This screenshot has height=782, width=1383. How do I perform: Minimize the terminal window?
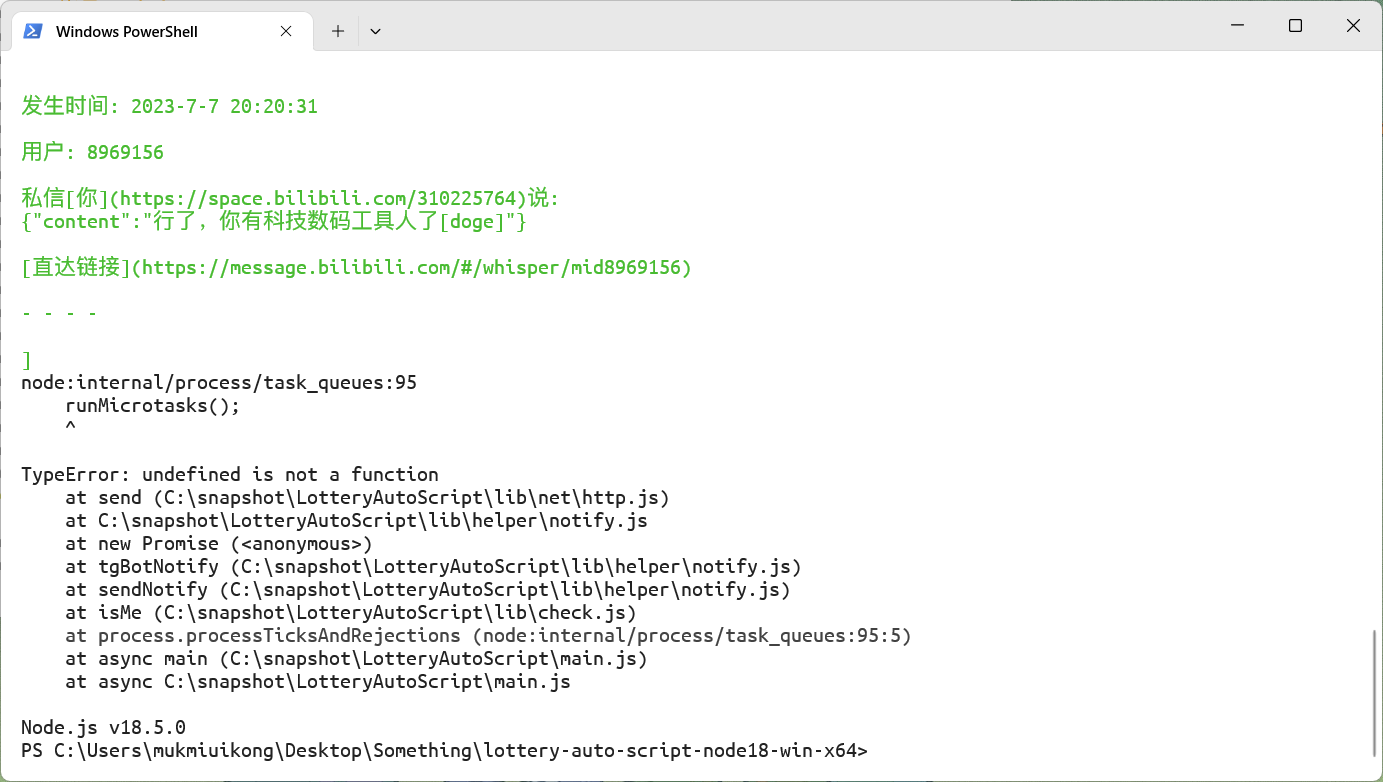[1236, 25]
